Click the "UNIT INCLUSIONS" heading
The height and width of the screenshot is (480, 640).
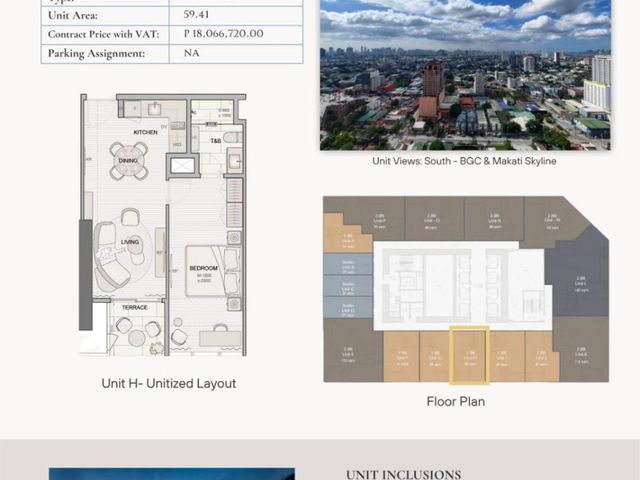click(x=404, y=474)
